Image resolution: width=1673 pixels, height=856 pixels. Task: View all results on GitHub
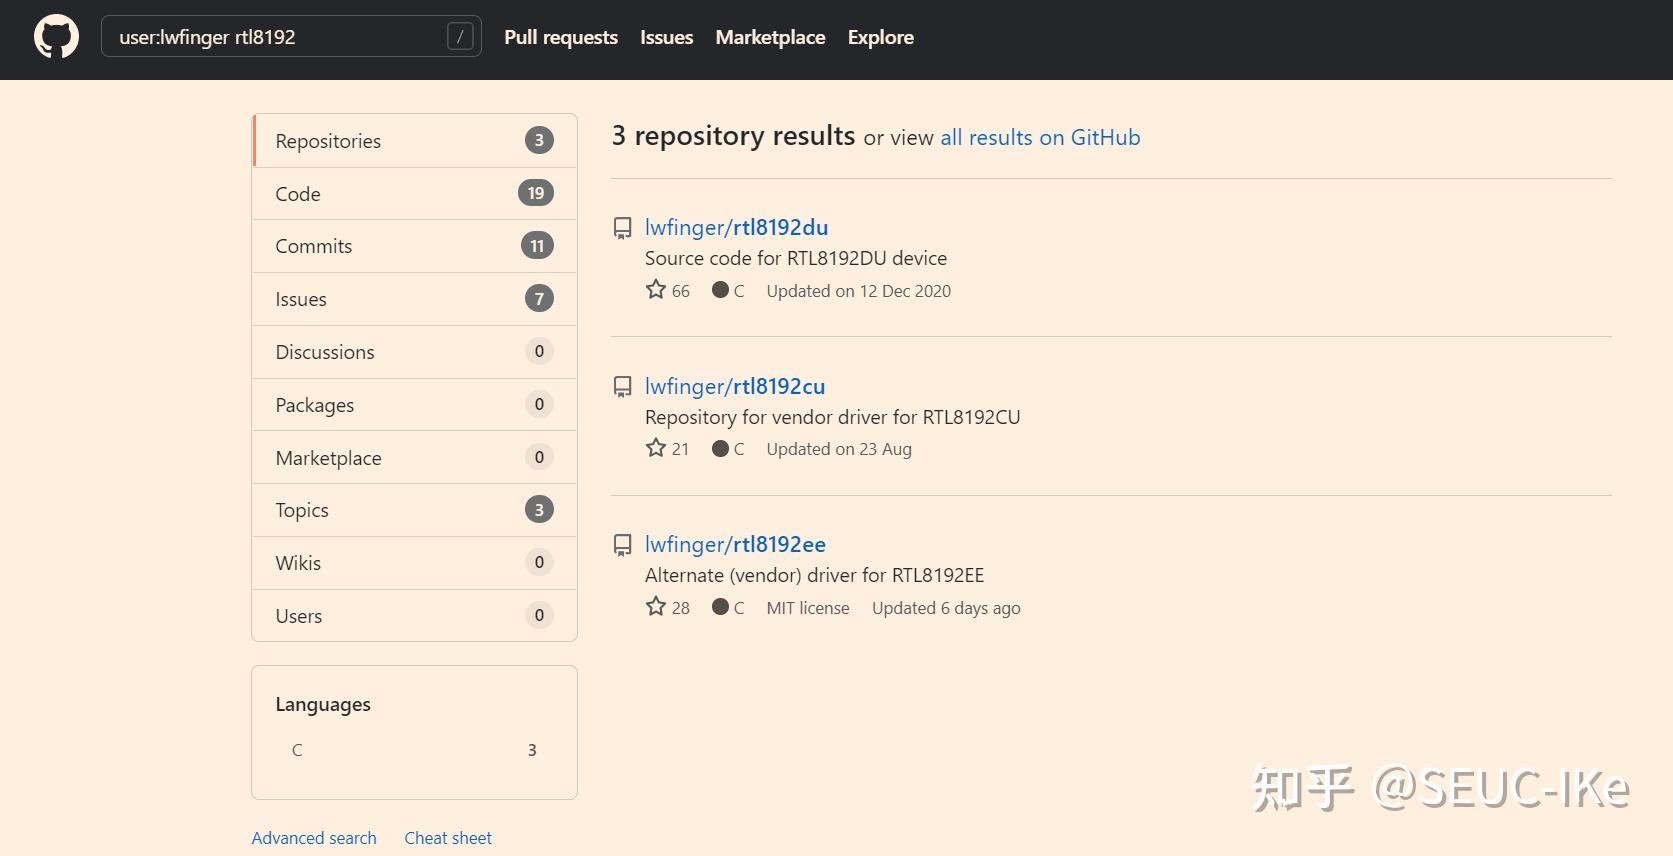tap(1040, 138)
